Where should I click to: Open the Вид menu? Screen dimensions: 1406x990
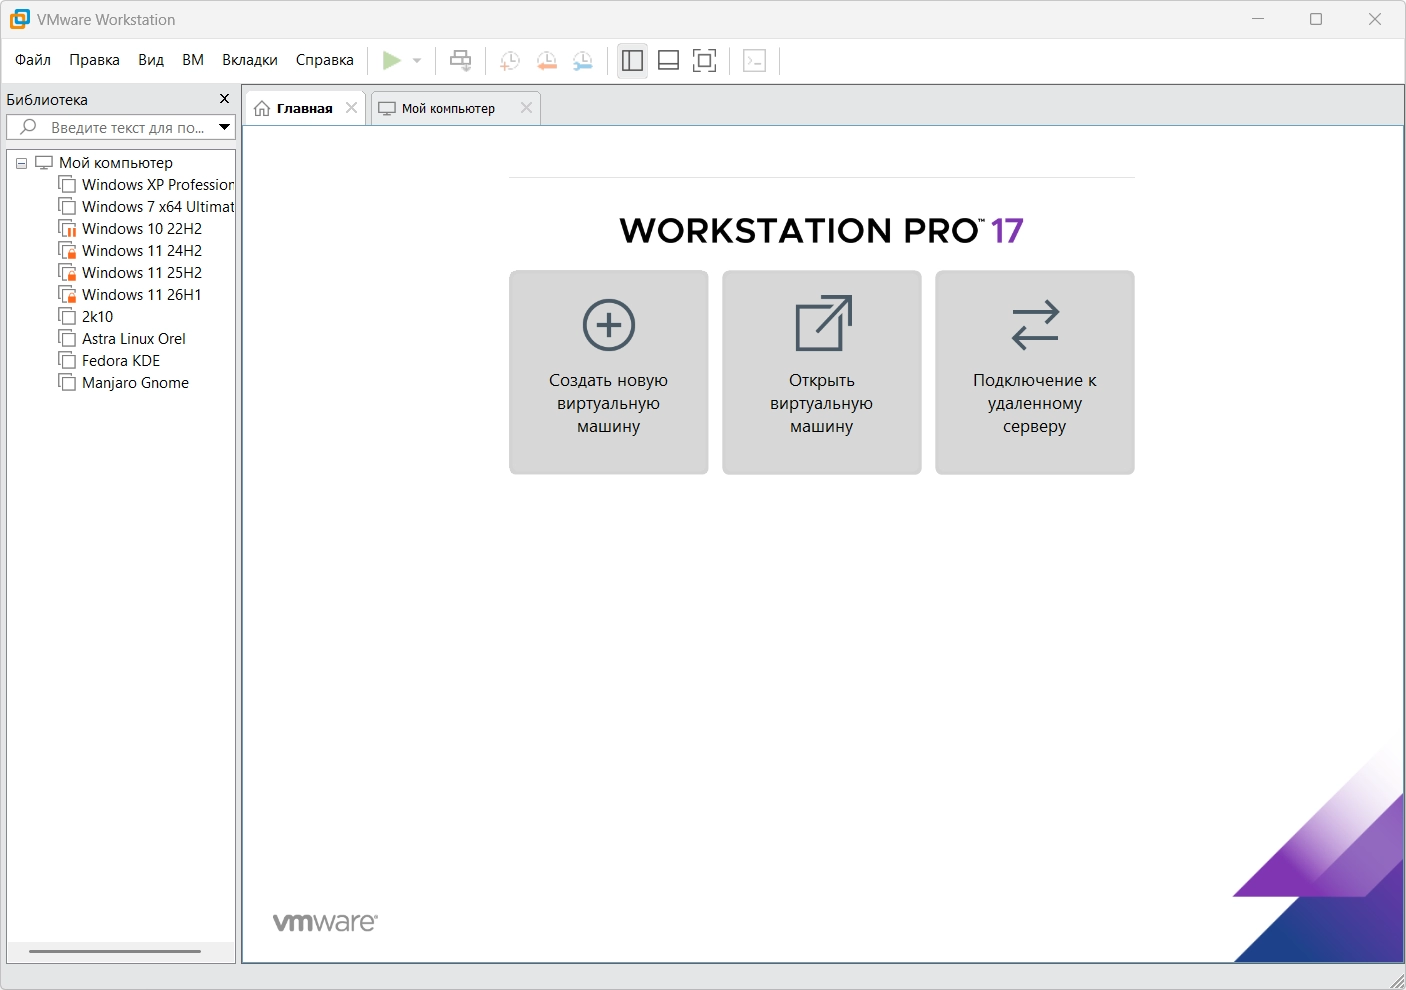[x=151, y=60]
